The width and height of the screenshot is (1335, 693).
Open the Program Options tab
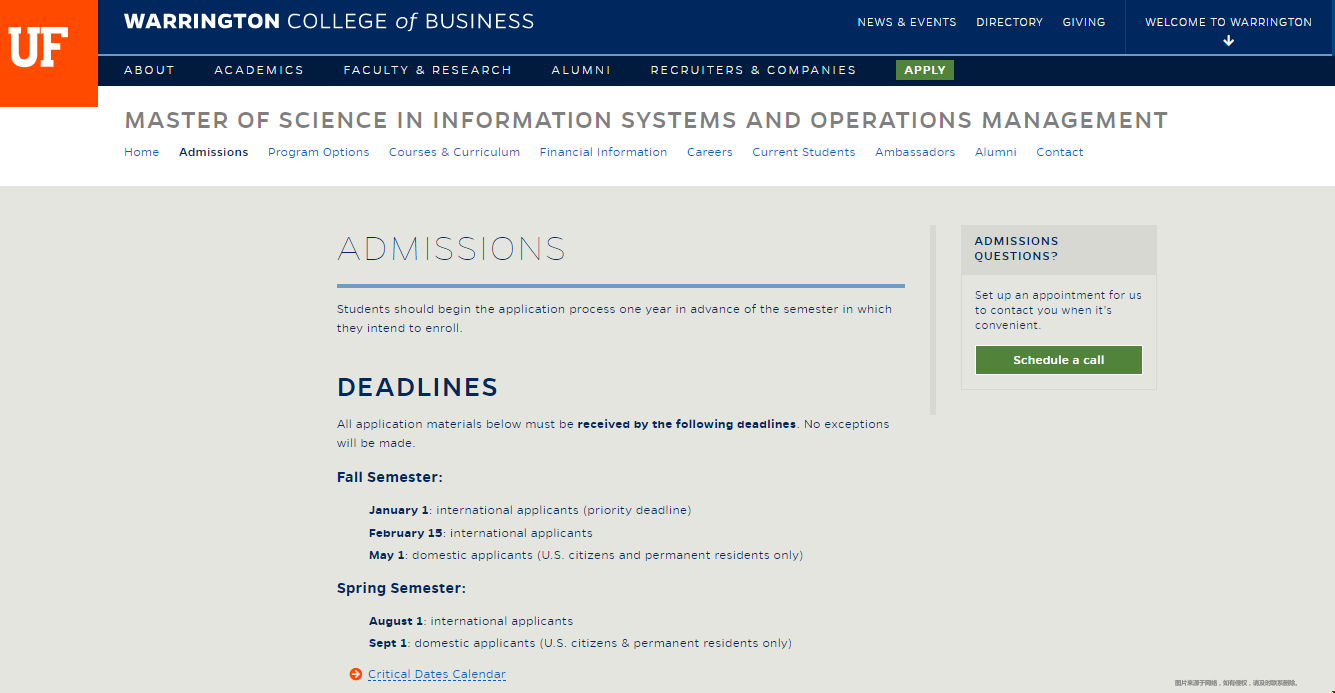(319, 152)
